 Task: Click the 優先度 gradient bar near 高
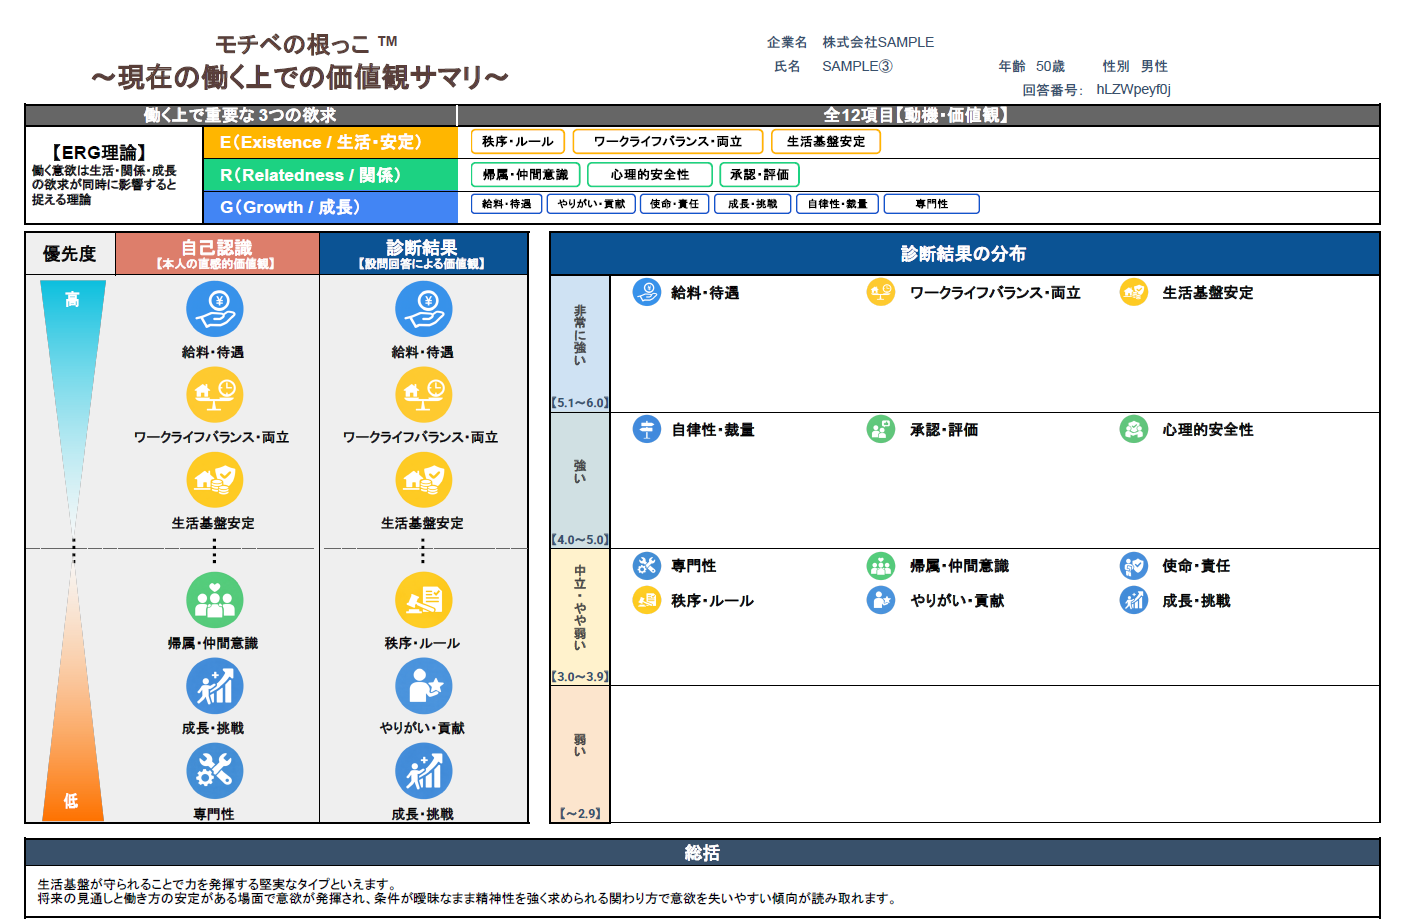click(68, 300)
